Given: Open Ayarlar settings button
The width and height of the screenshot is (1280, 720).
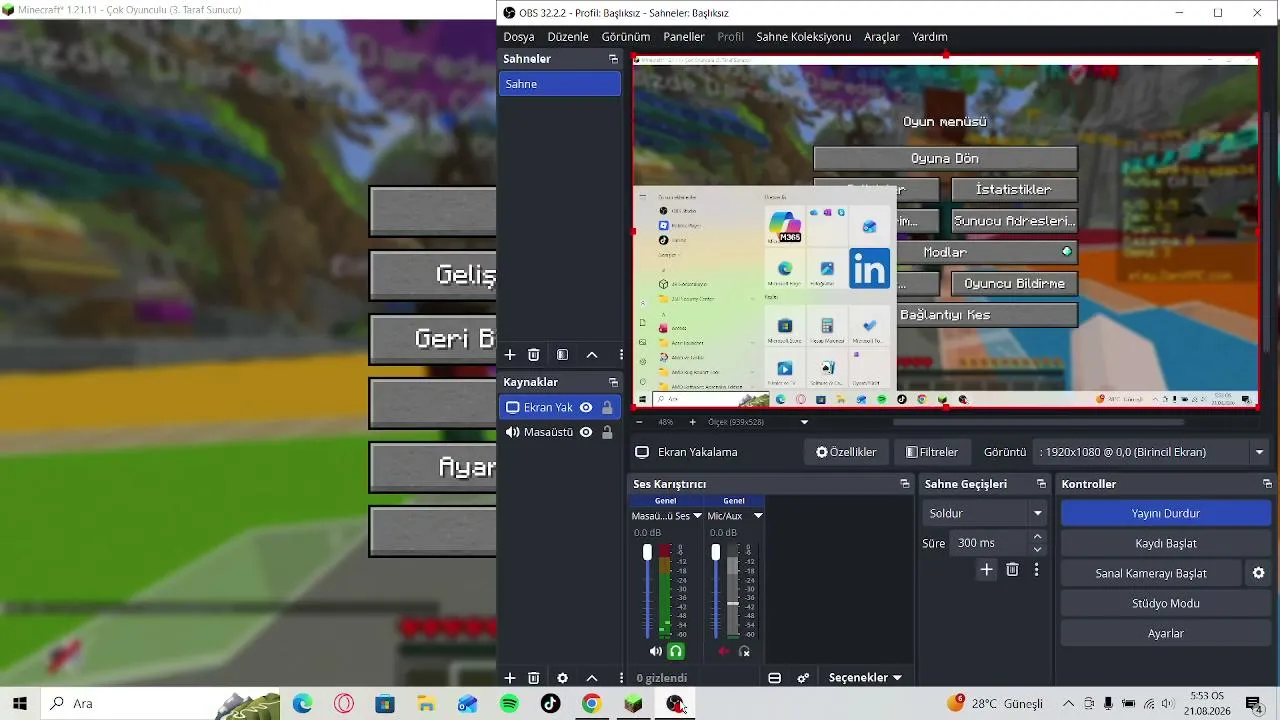Looking at the screenshot, I should [1166, 633].
